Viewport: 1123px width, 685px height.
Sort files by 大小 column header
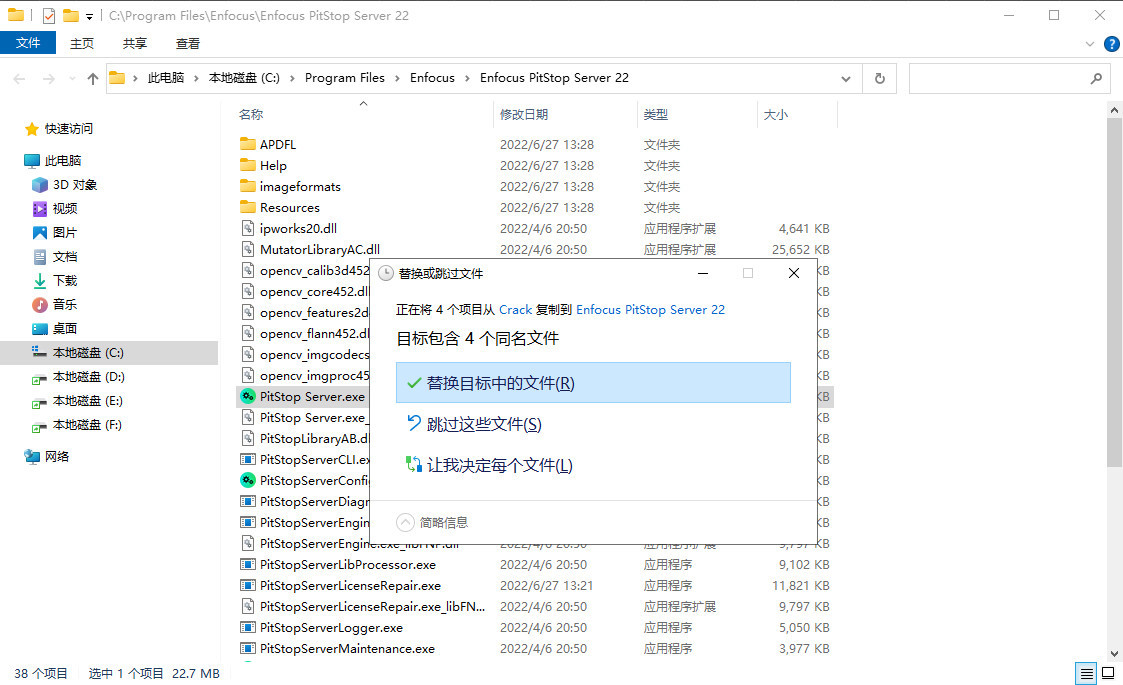point(776,115)
